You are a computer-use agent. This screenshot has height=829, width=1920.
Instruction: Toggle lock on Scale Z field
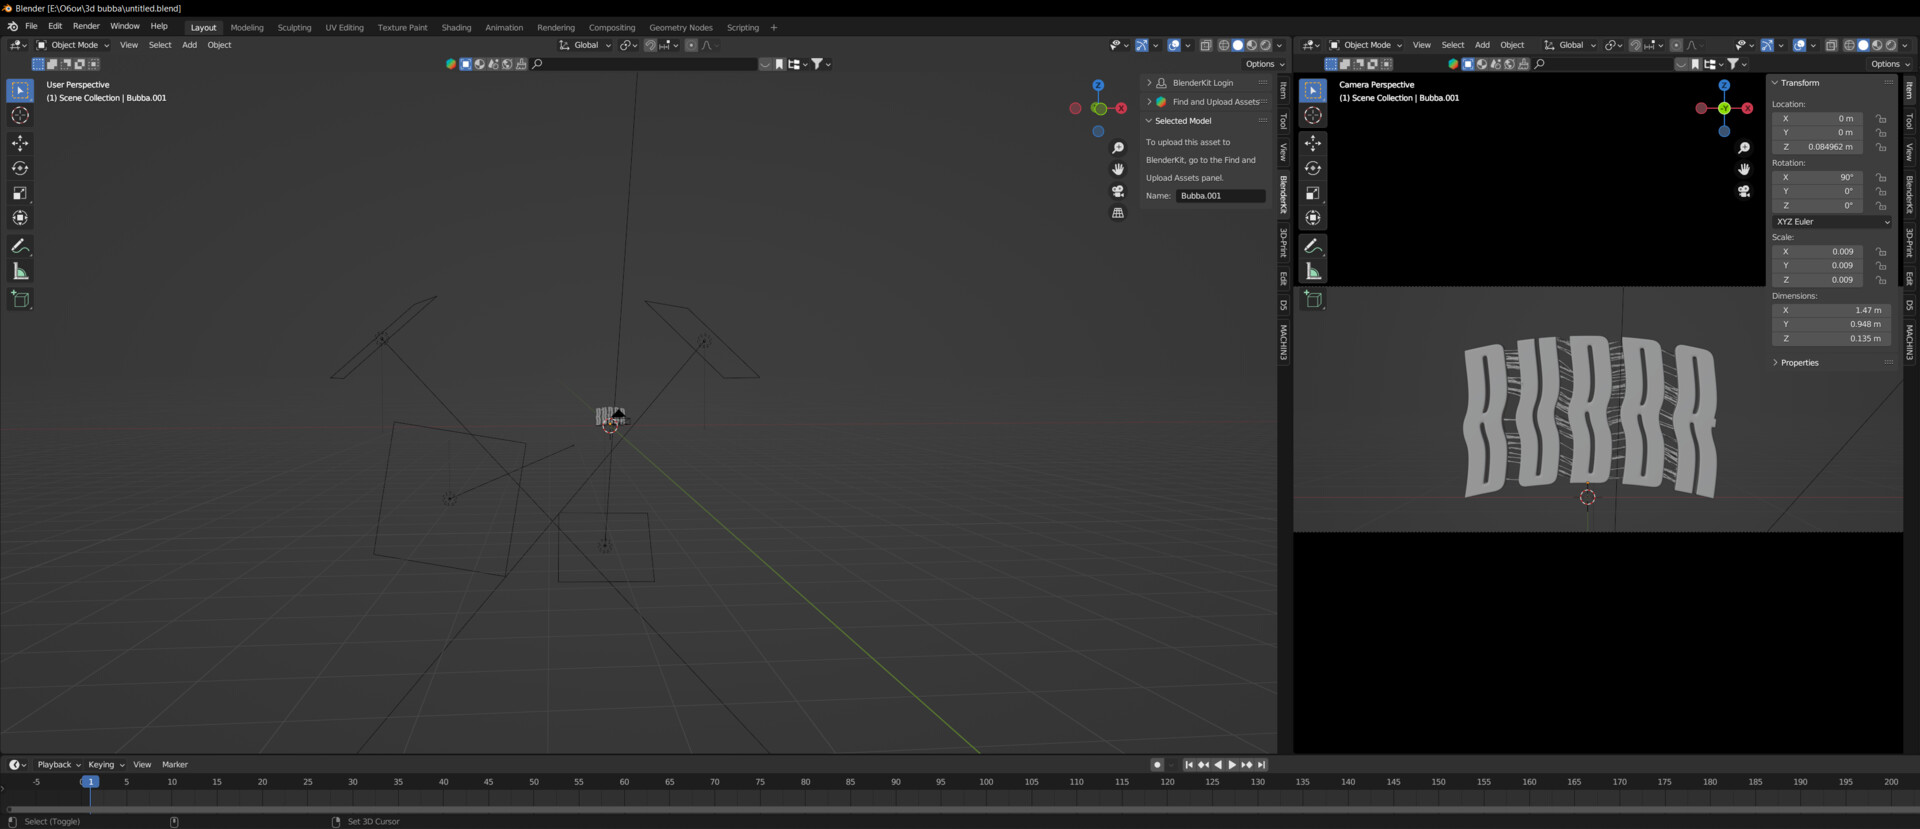point(1881,280)
